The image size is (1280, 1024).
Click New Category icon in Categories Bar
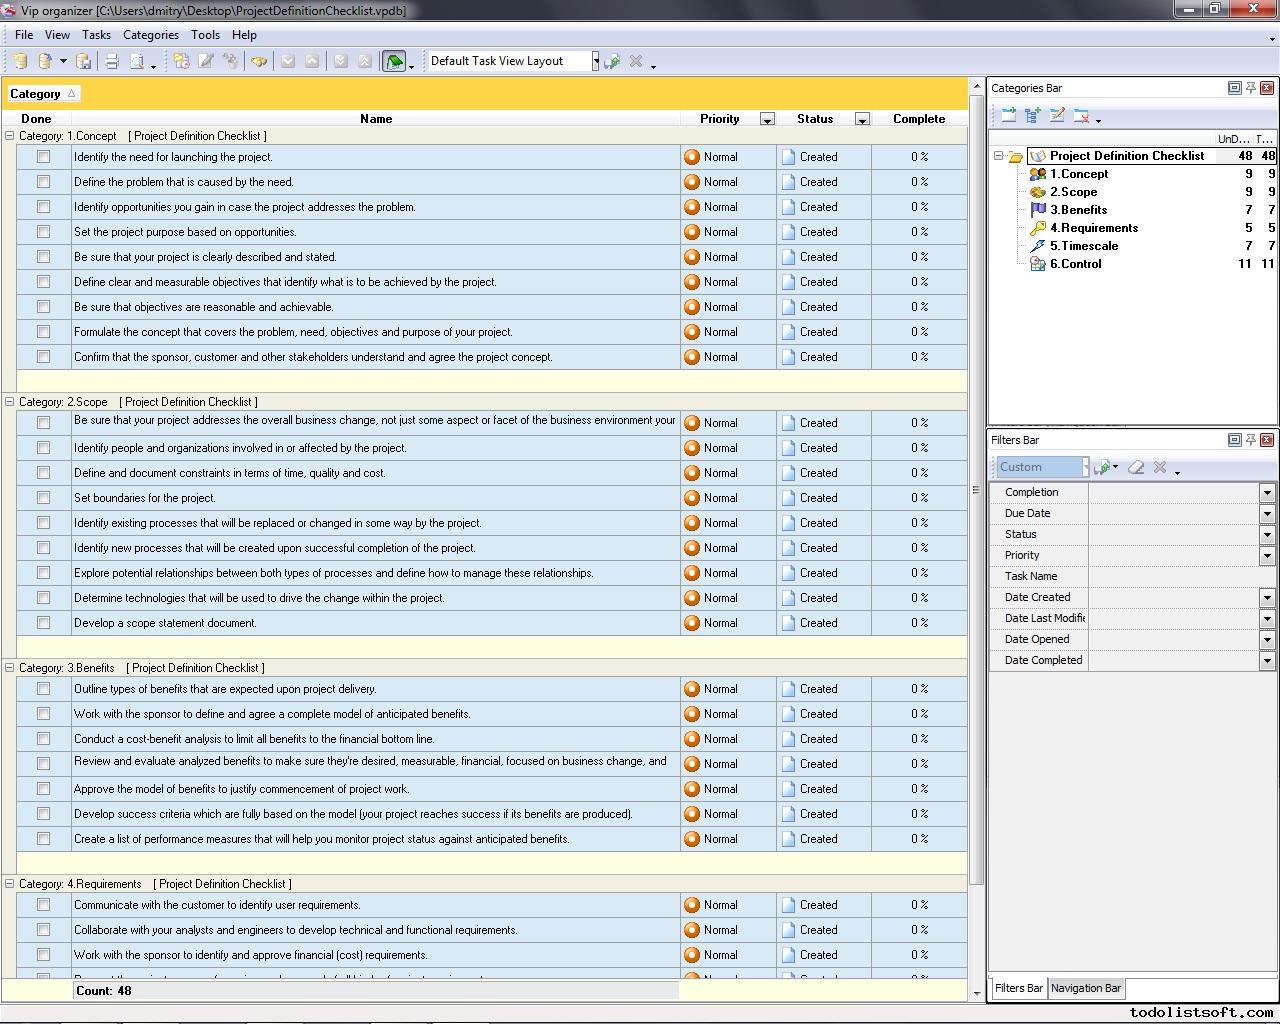1009,116
